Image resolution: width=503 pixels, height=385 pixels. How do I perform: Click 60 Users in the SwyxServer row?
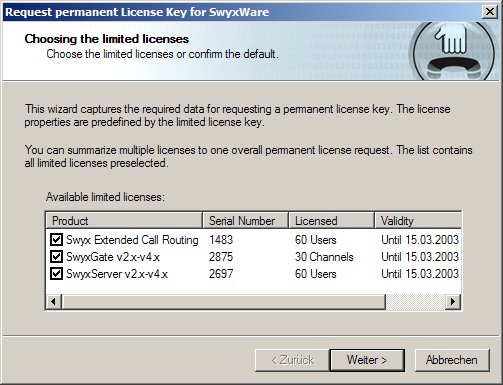[315, 274]
